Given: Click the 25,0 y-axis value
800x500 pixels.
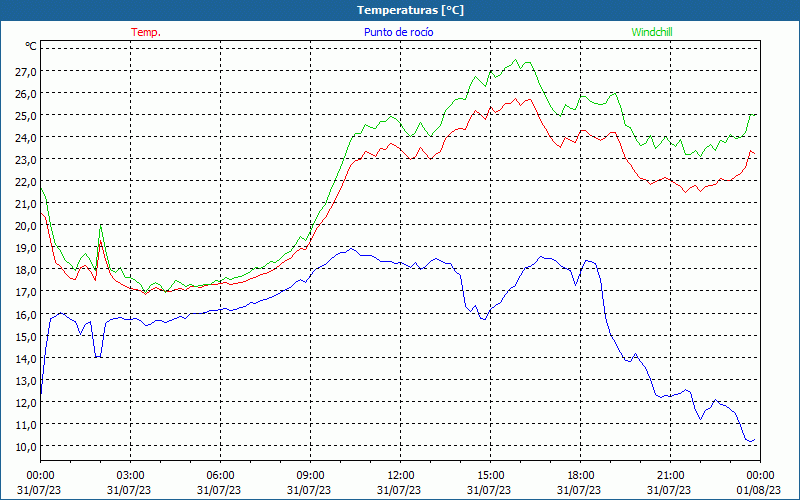Looking at the screenshot, I should click(x=26, y=115).
